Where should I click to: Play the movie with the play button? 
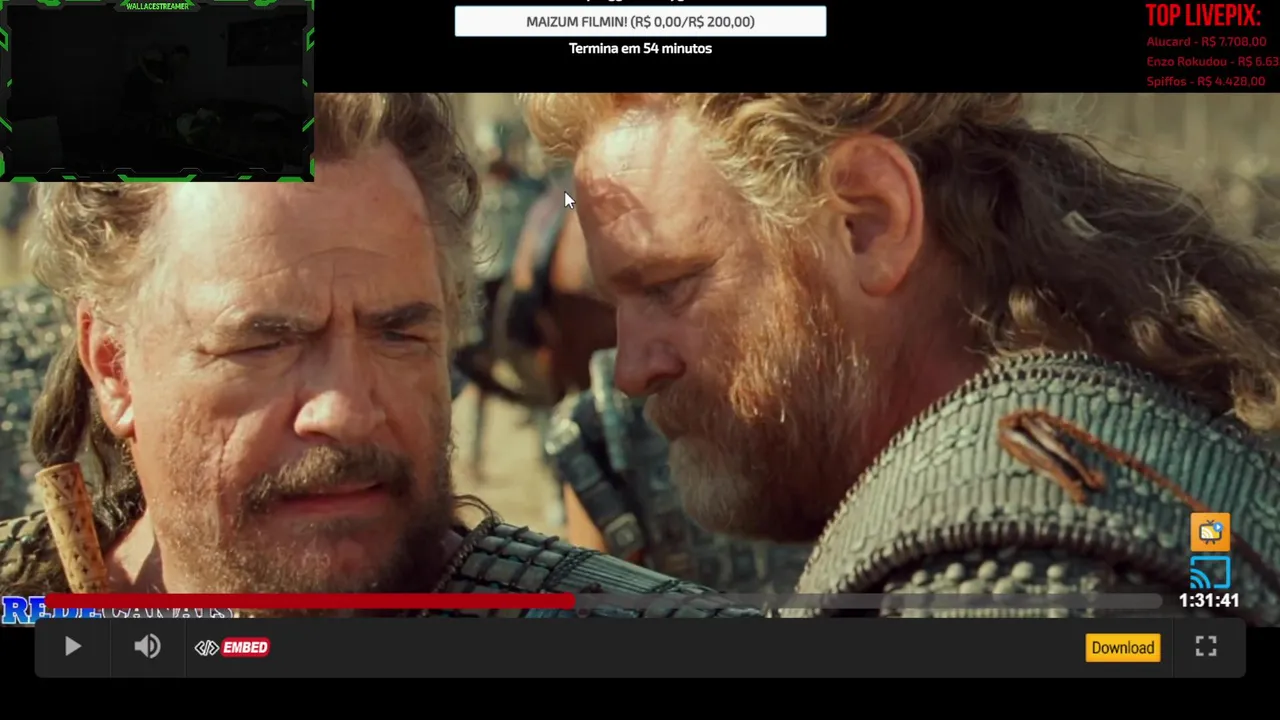click(73, 647)
